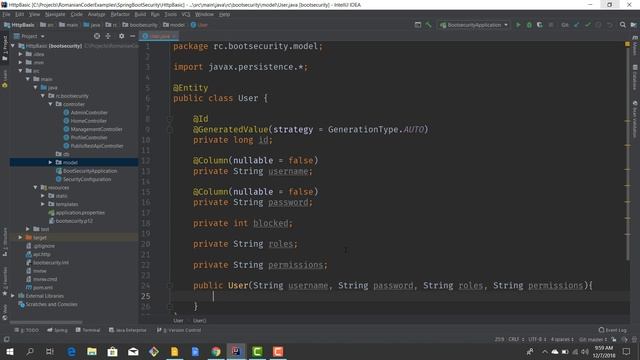This screenshot has width=640, height=360.
Task: Click the User() breadcrumb below editor
Action: (x=200, y=321)
